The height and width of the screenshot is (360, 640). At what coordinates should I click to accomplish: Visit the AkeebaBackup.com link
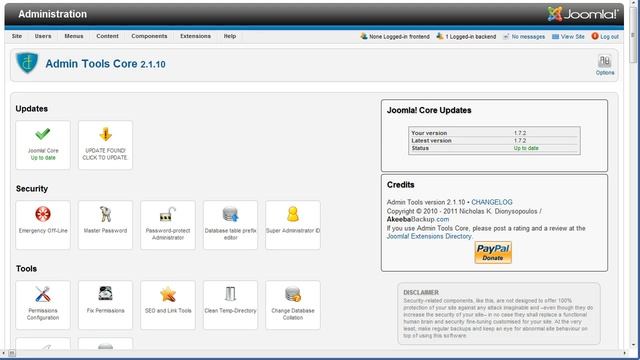[x=418, y=219]
